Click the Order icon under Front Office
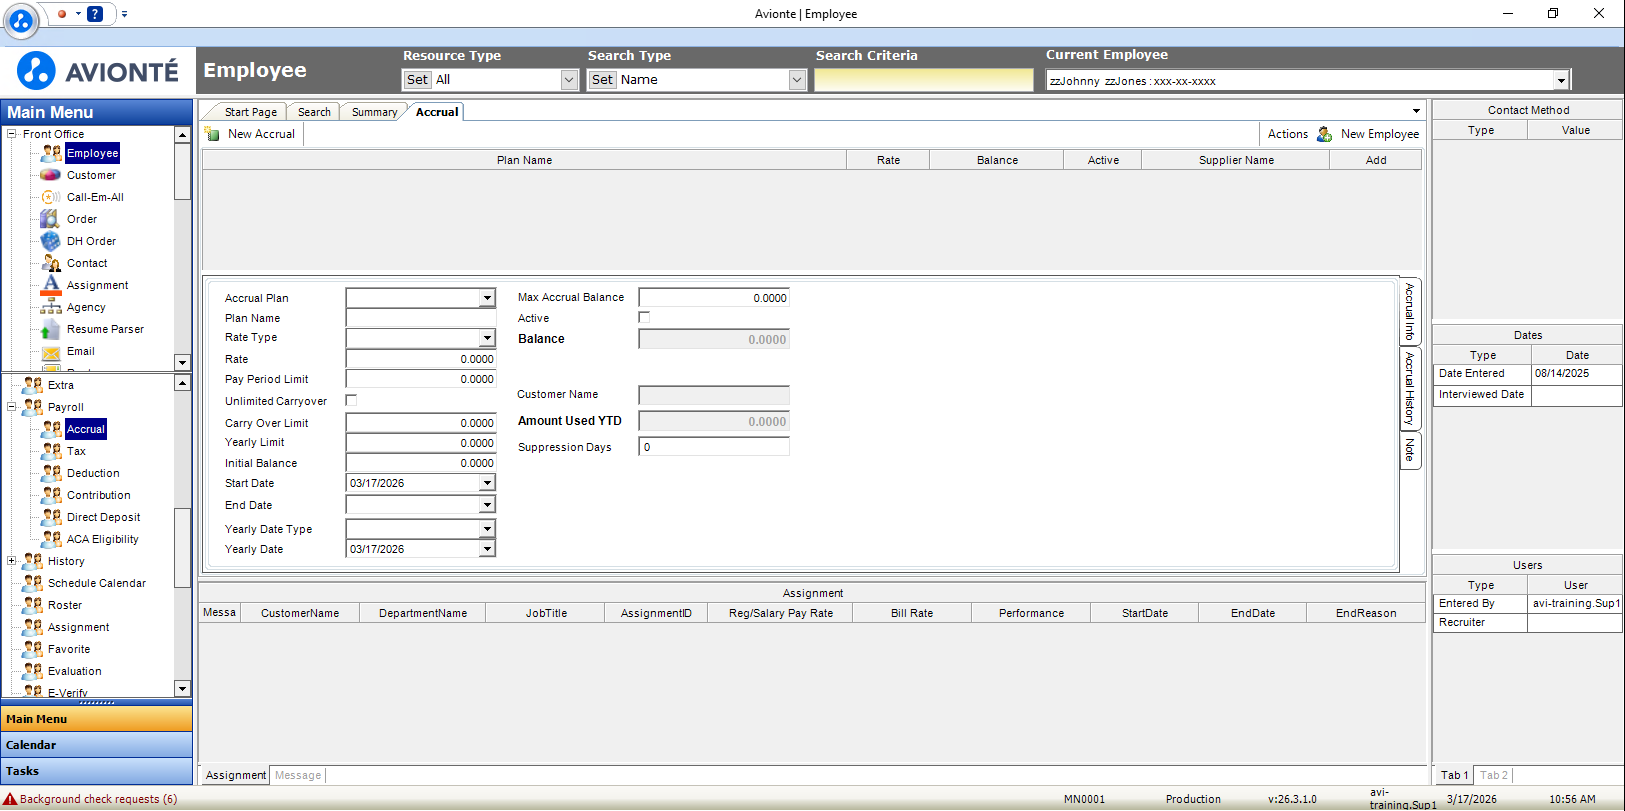1625x811 pixels. coord(51,219)
